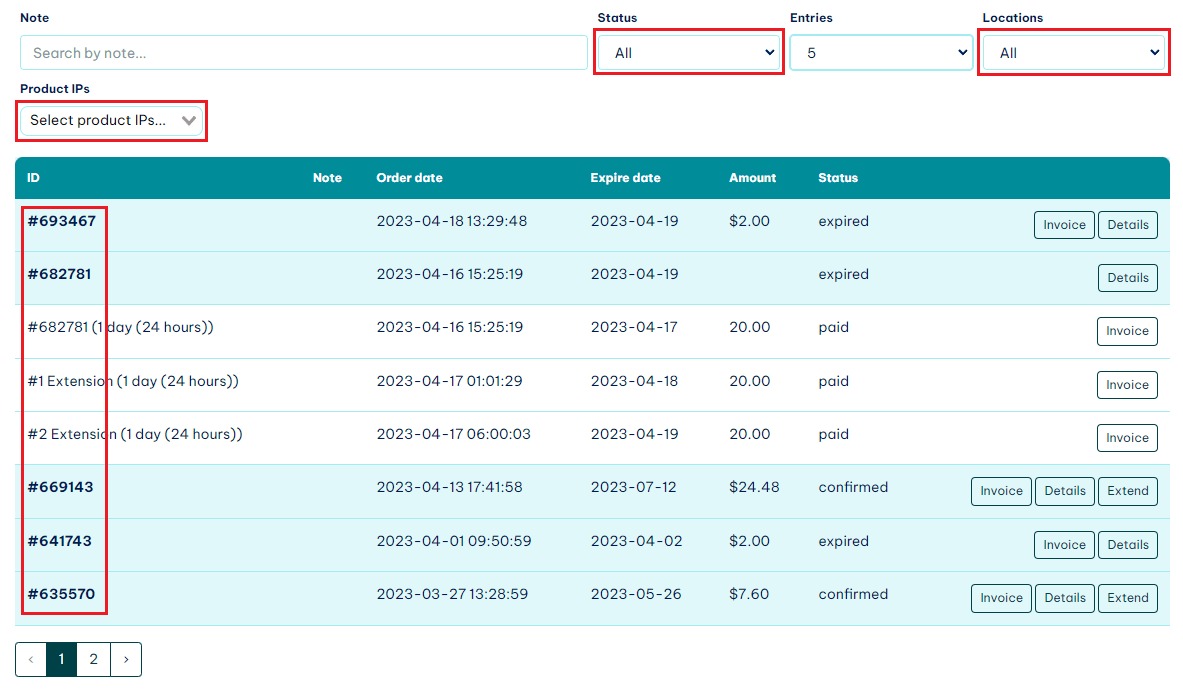
Task: Click the previous page arrow
Action: click(x=31, y=659)
